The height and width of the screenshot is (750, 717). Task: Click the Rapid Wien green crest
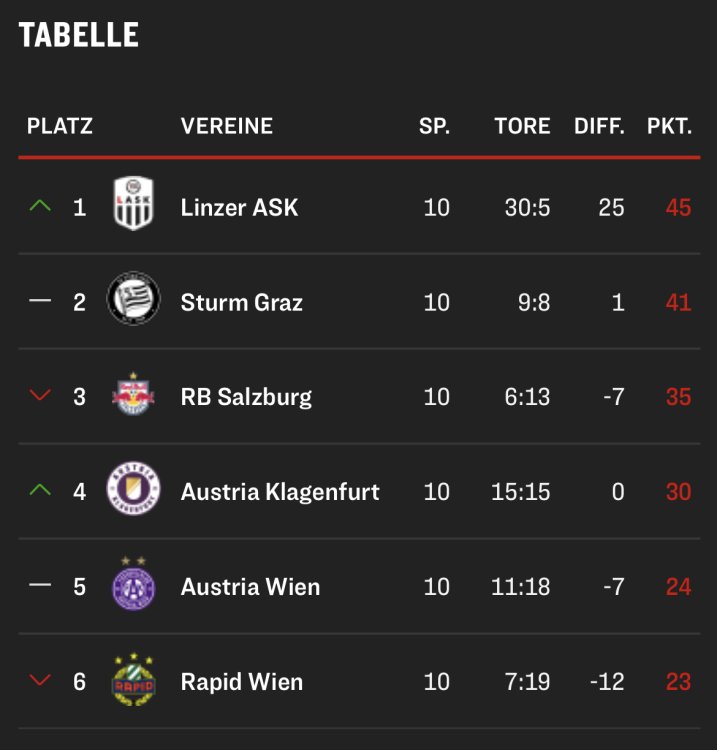[x=133, y=681]
